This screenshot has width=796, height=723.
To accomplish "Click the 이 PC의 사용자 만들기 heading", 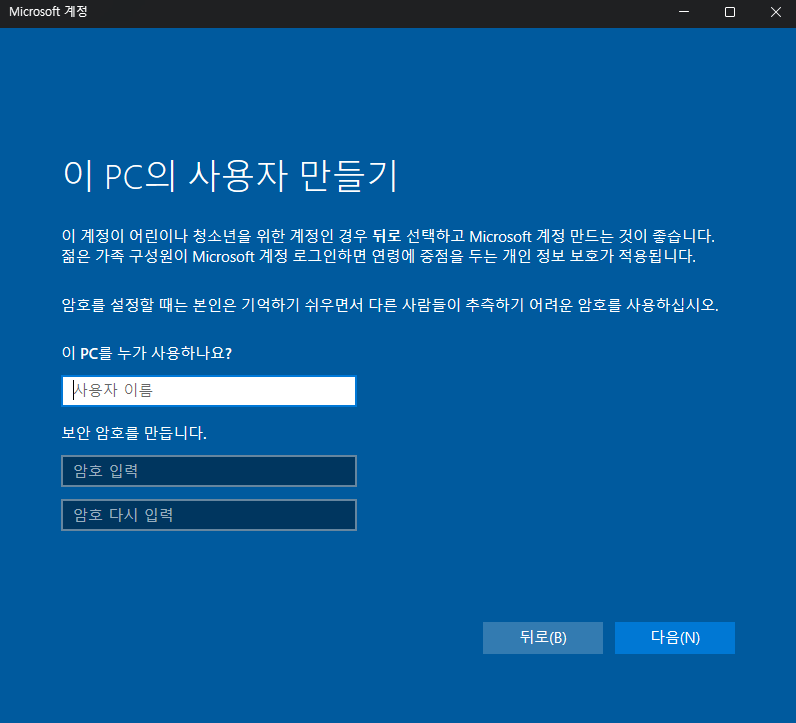I will tap(230, 175).
